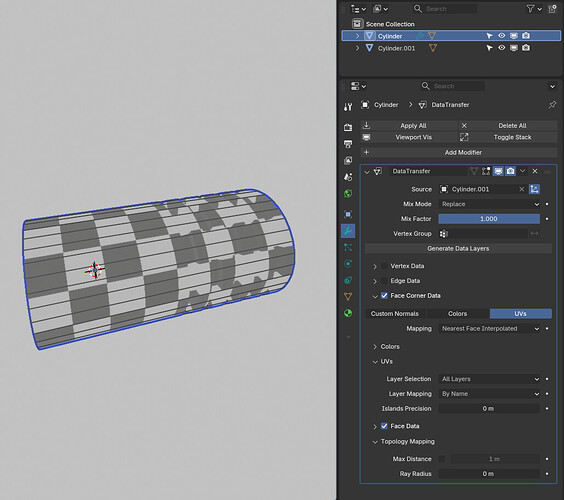The width and height of the screenshot is (564, 500).
Task: Switch to the Colors tab
Action: click(x=457, y=313)
